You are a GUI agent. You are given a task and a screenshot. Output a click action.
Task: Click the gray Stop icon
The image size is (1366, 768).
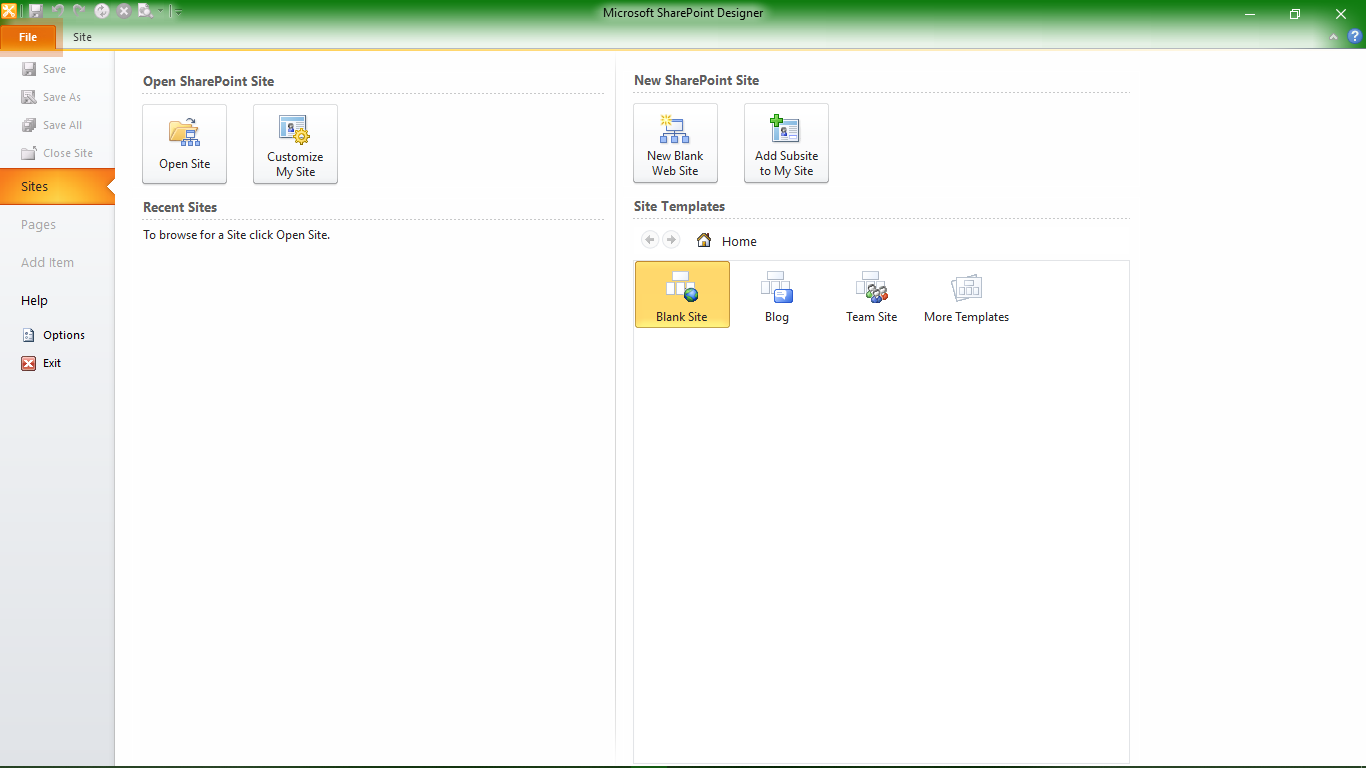(124, 11)
